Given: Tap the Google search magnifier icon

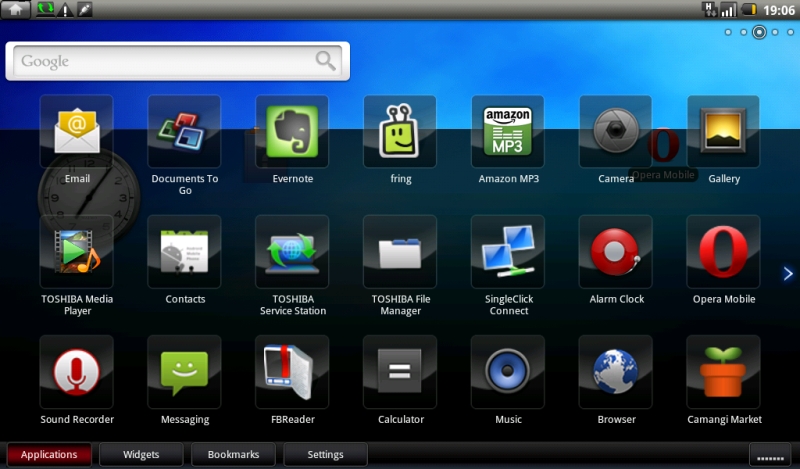Looking at the screenshot, I should click(x=325, y=61).
